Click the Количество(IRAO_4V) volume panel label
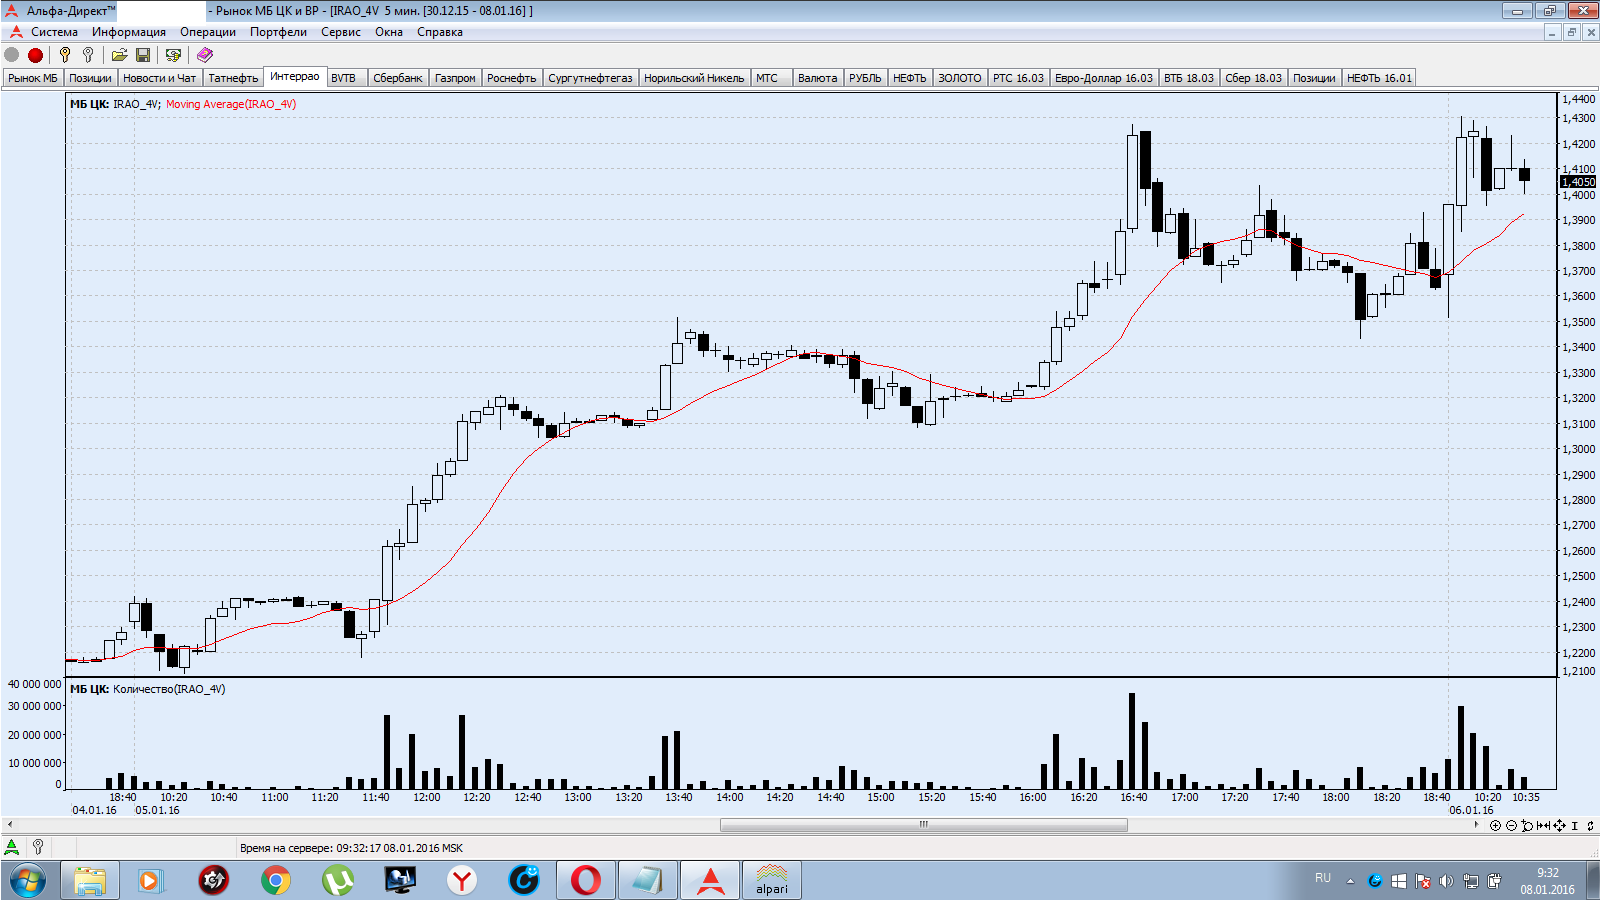The image size is (1600, 900). tap(169, 689)
